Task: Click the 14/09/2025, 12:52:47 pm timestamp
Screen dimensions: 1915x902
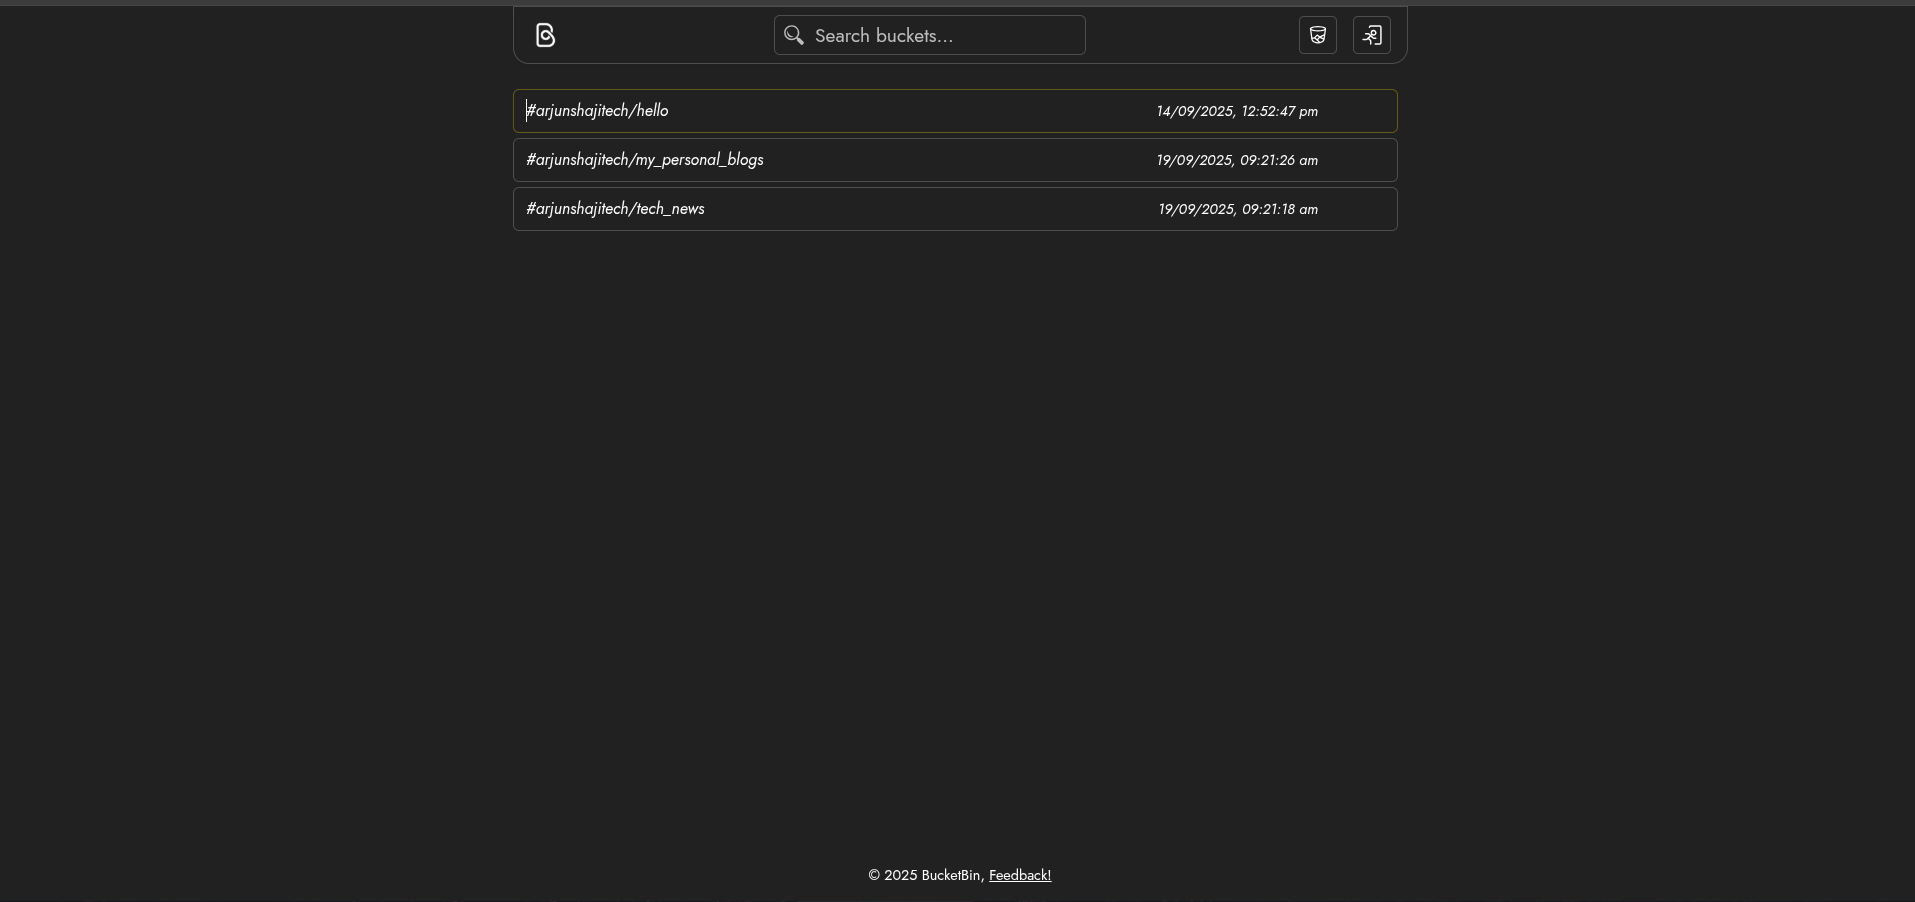Action: (1237, 112)
